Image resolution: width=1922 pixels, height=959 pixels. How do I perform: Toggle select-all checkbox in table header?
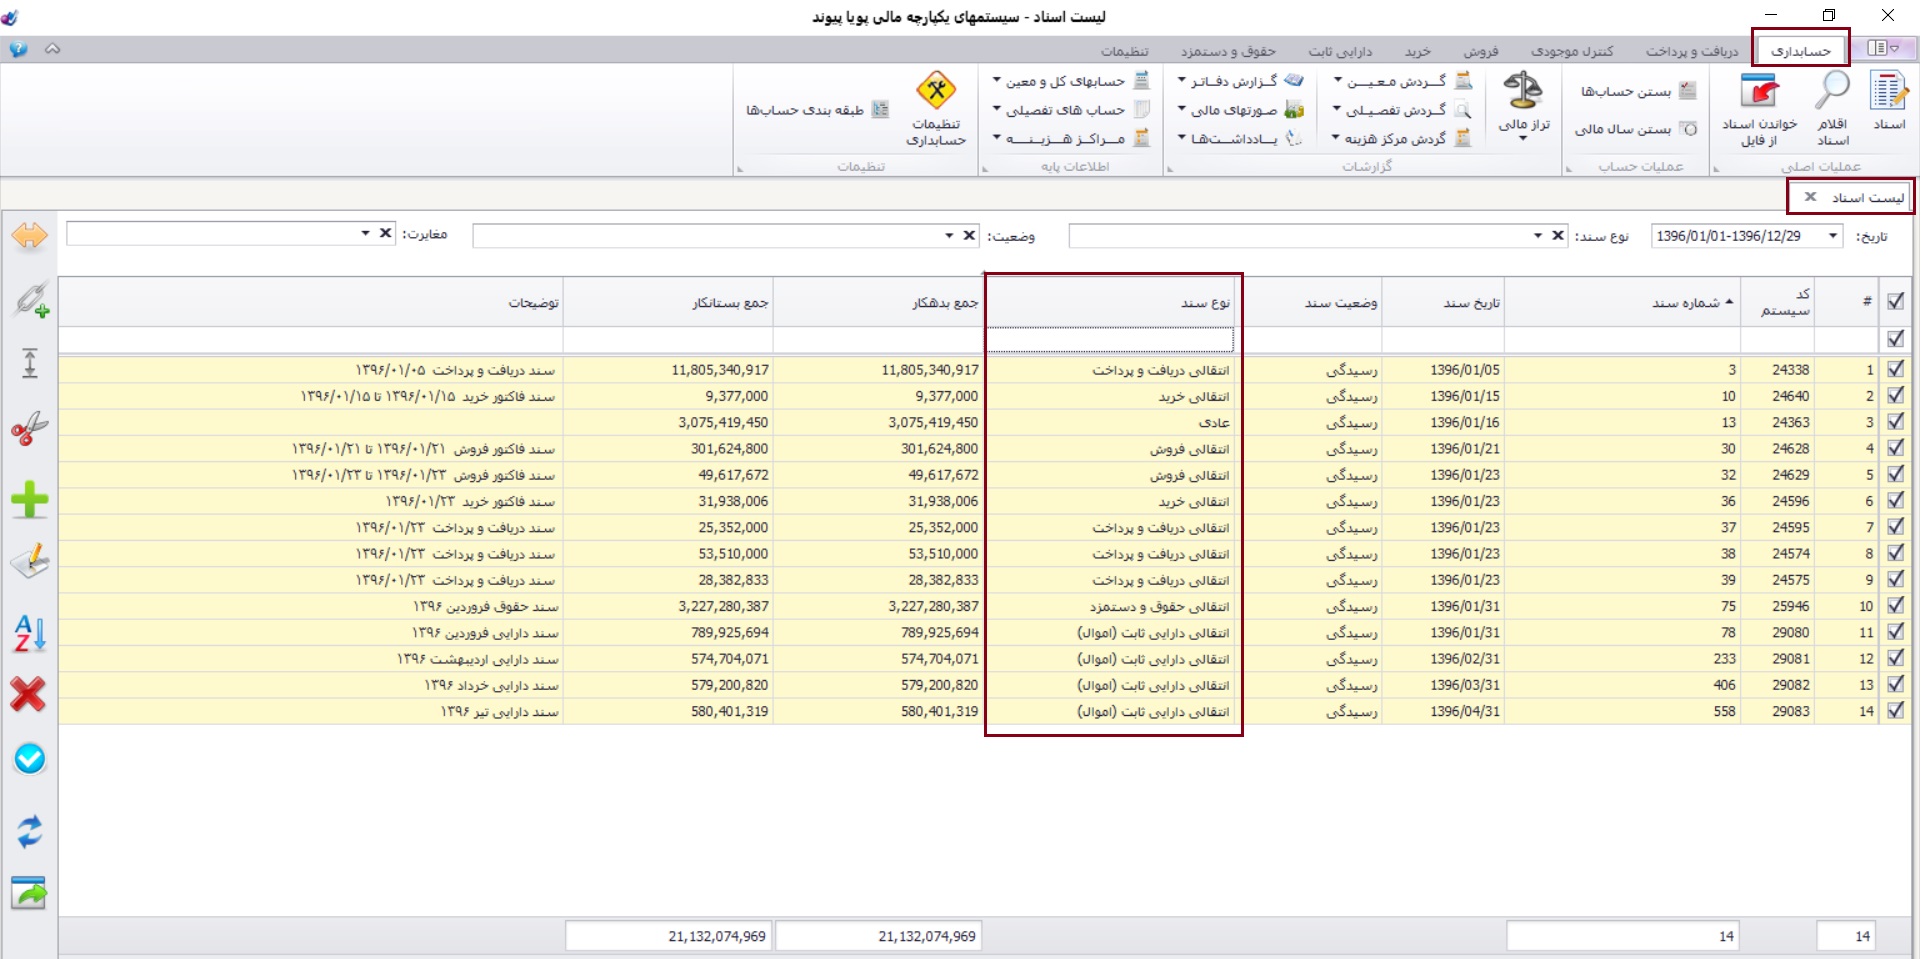(x=1895, y=301)
